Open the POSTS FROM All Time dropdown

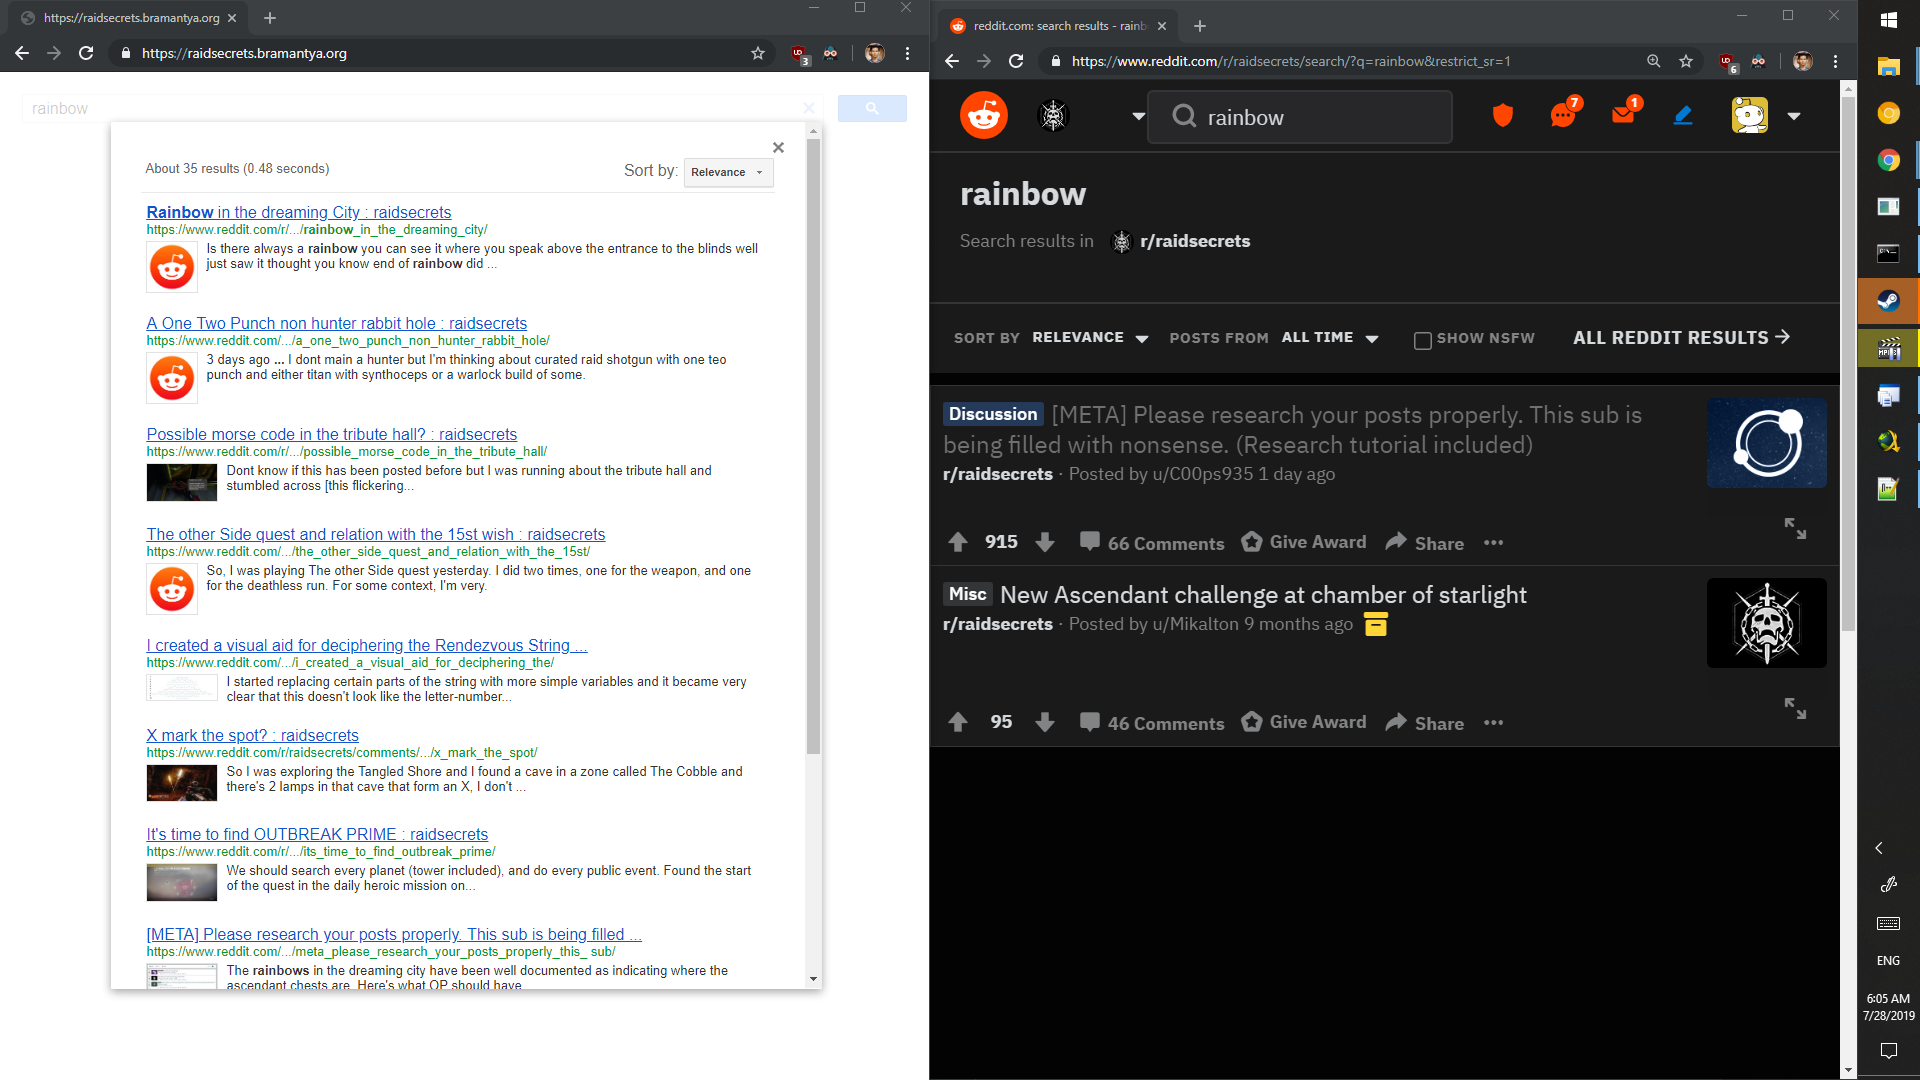click(x=1330, y=338)
